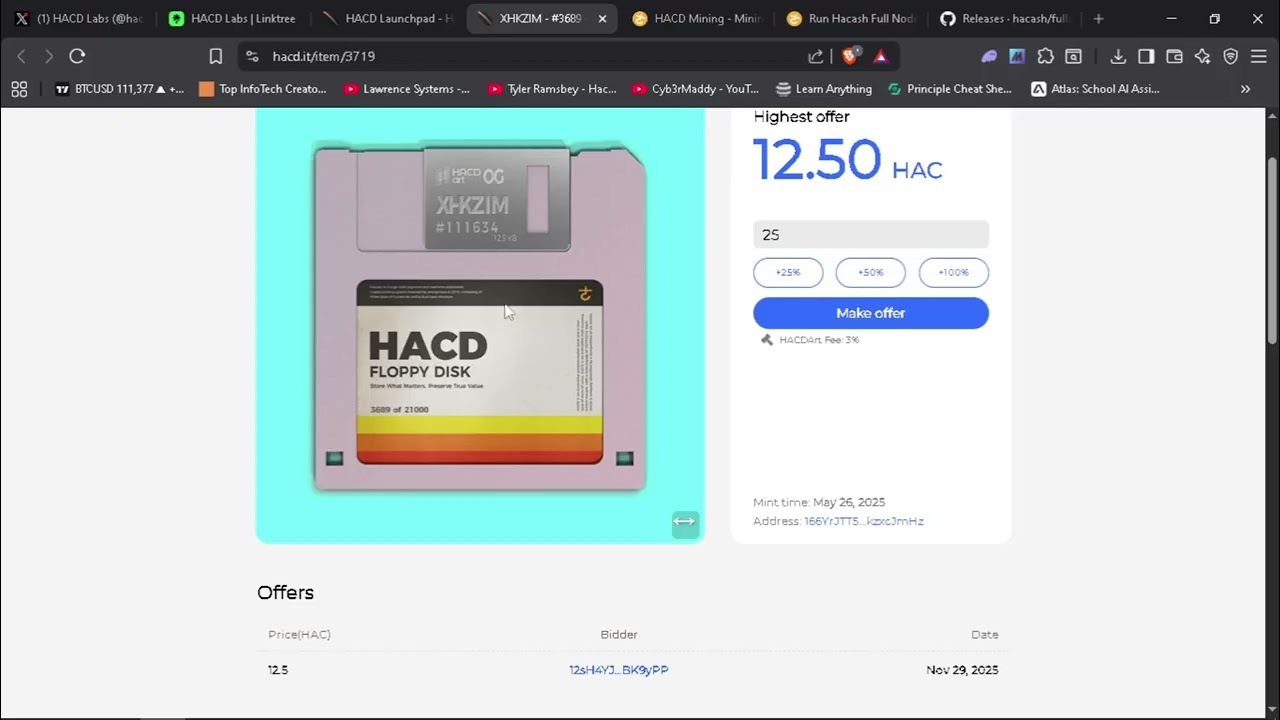Open bidder address 12sH4YJ...BK9yPP link
This screenshot has width=1280, height=720.
[x=618, y=670]
